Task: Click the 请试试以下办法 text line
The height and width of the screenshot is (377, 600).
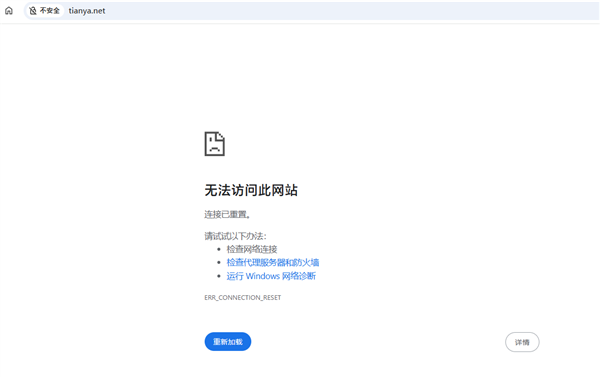Action: coord(235,236)
